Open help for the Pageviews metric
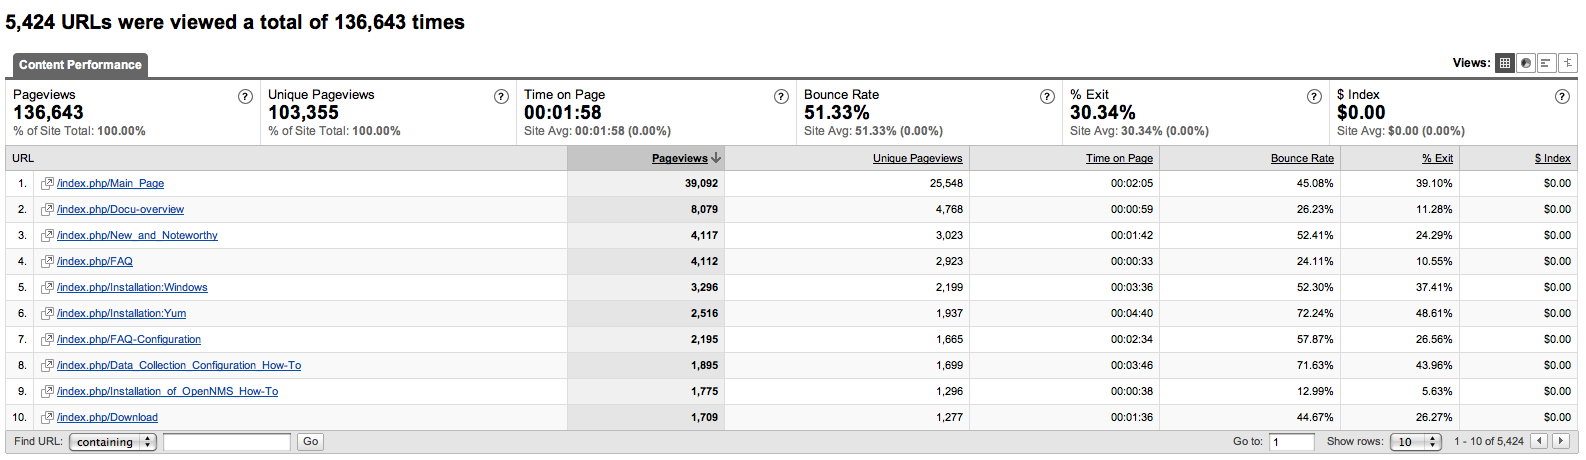The height and width of the screenshot is (460, 1586). pos(245,96)
